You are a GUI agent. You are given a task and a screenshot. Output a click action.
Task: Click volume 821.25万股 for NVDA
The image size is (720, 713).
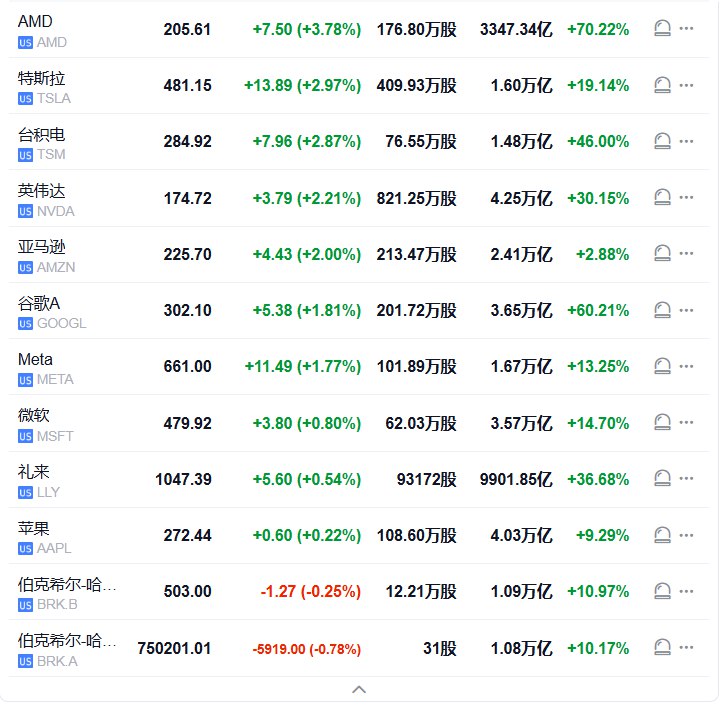click(416, 198)
